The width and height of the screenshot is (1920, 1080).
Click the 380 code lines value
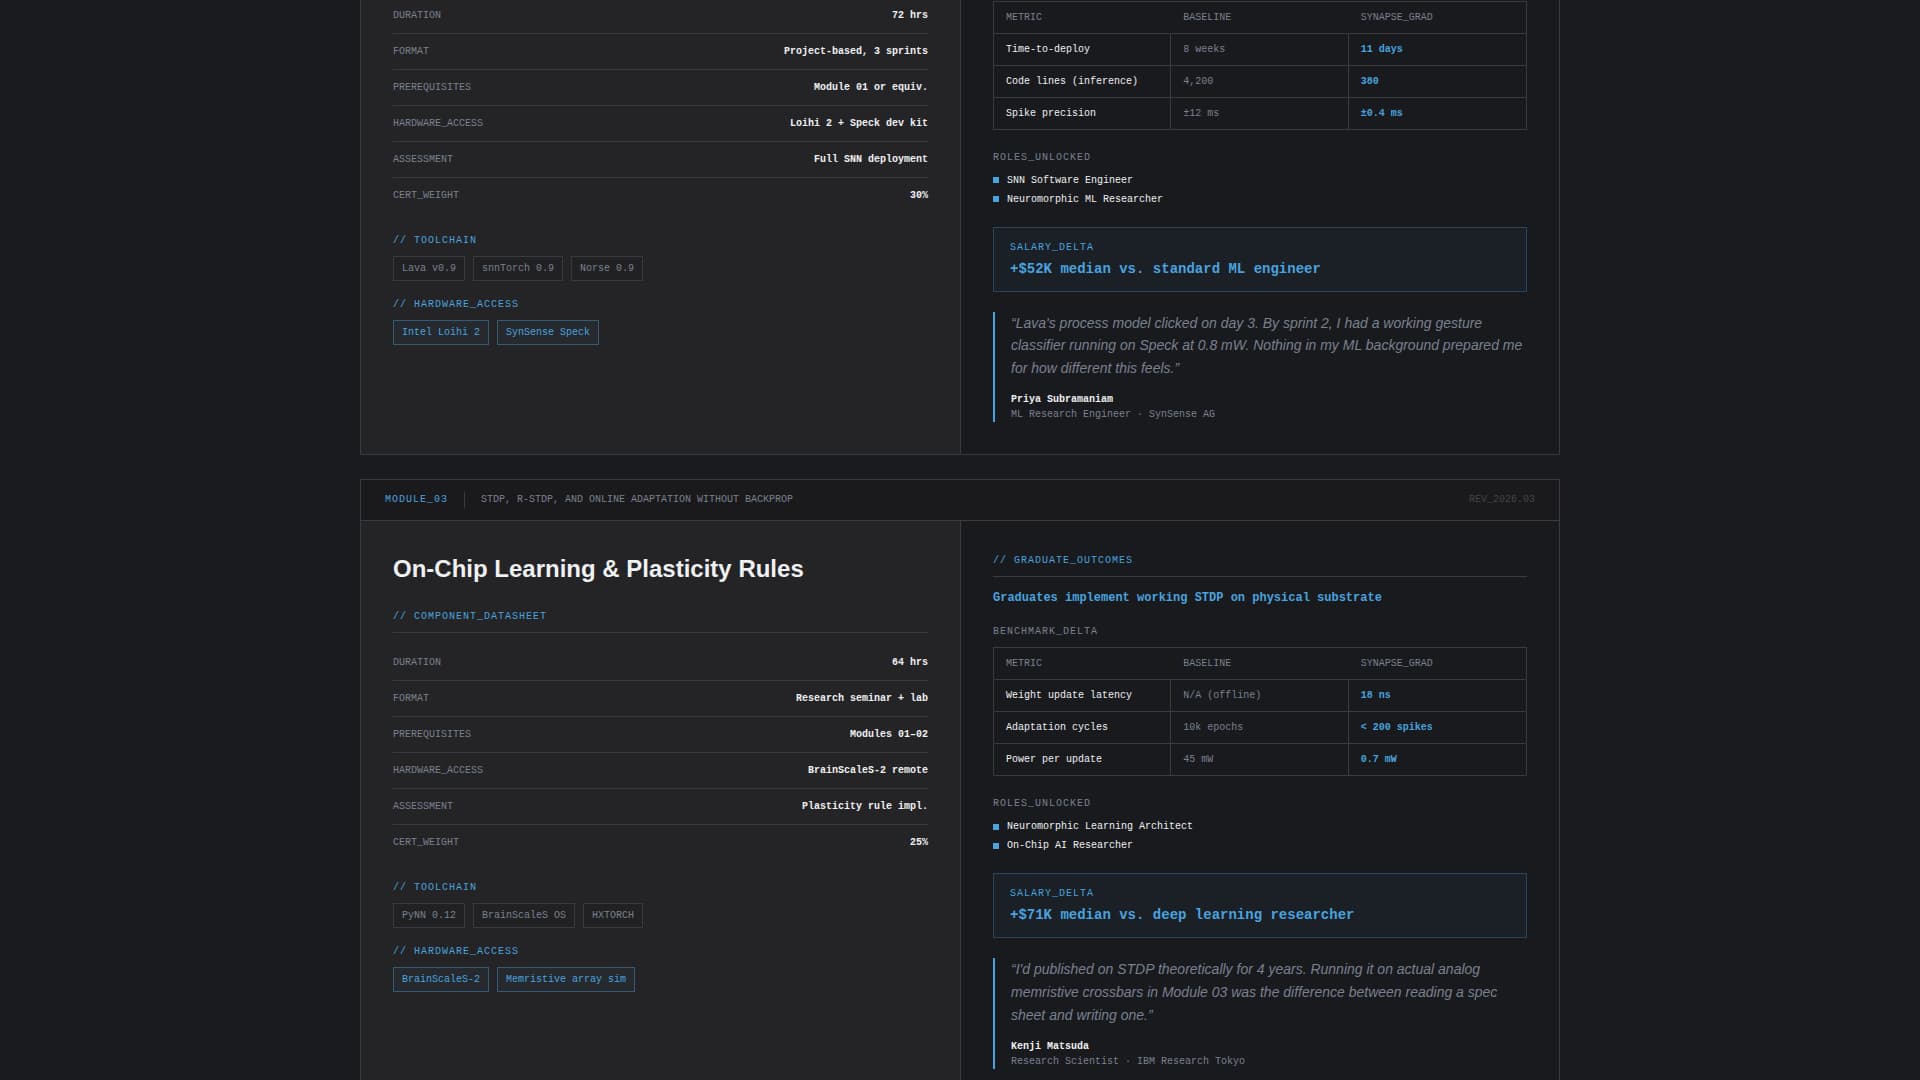point(1369,81)
